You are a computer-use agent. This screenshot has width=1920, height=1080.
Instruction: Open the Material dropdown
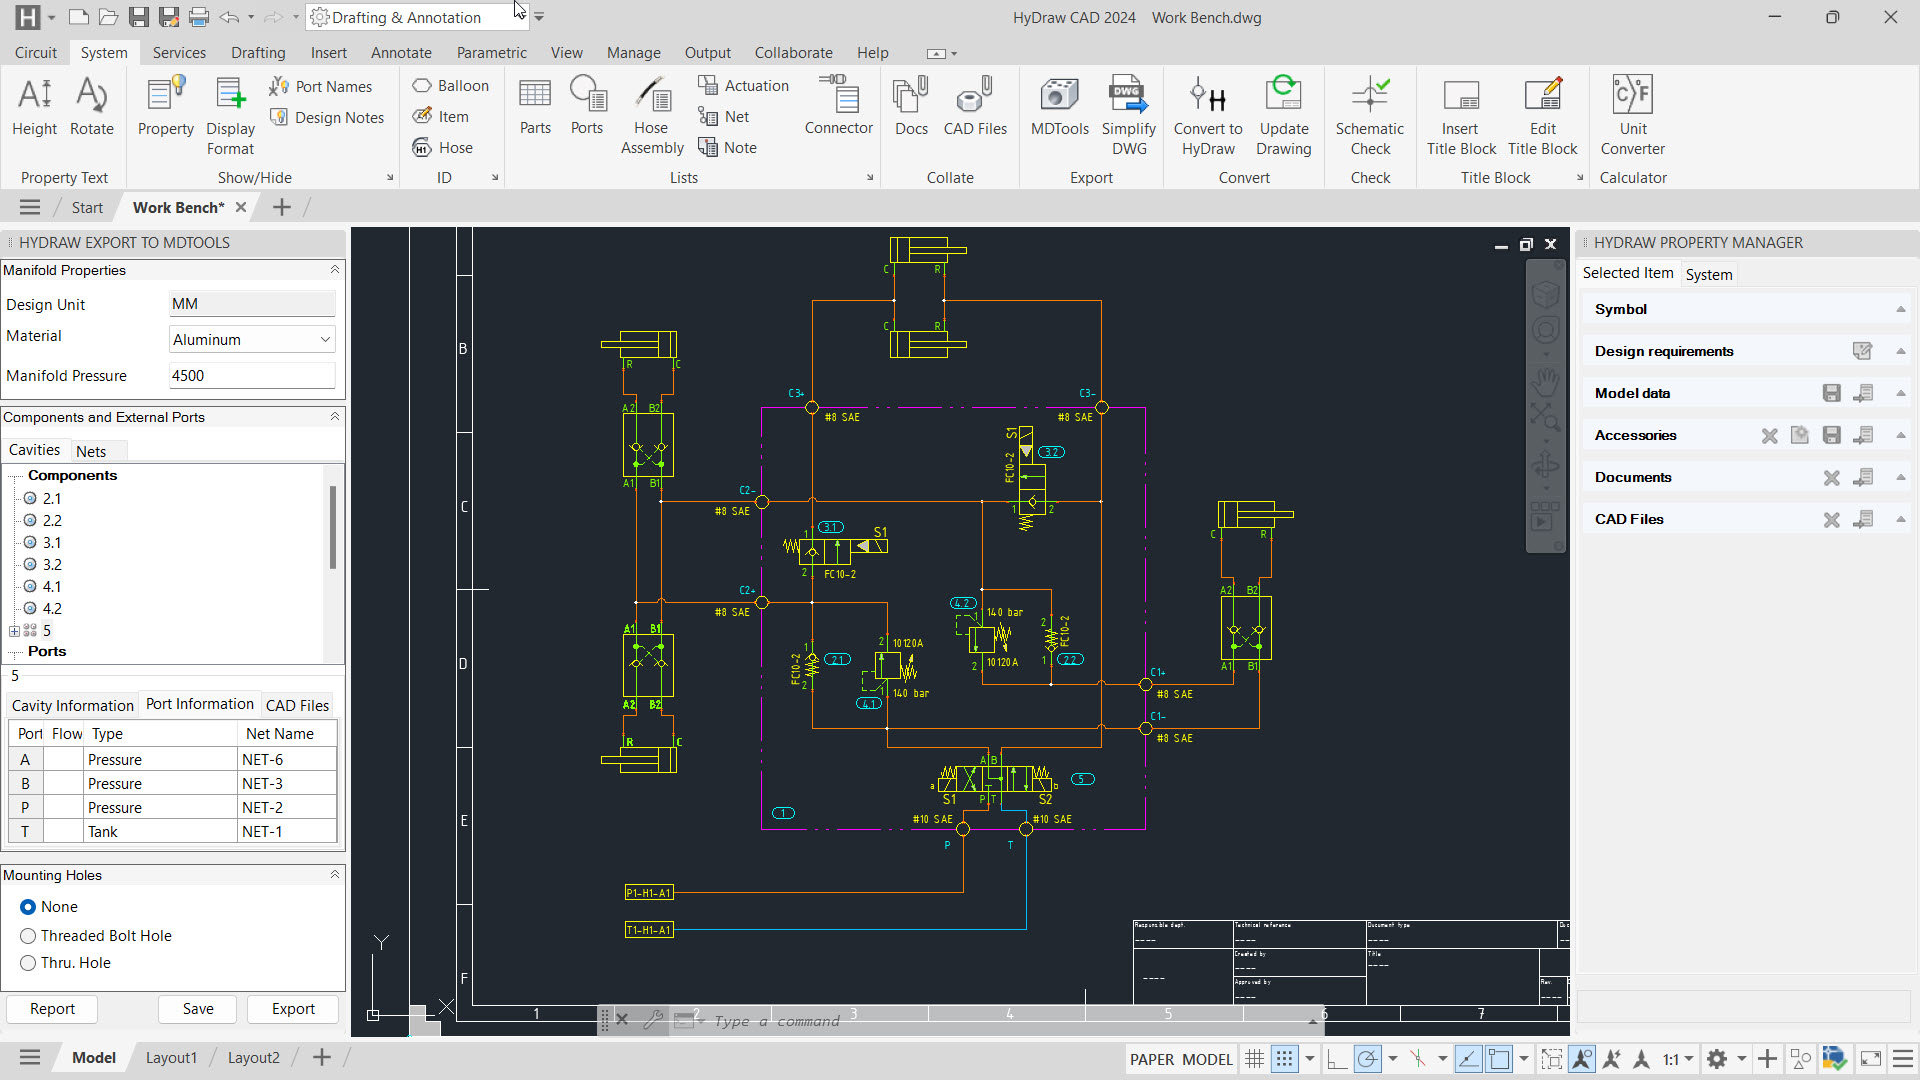click(252, 340)
